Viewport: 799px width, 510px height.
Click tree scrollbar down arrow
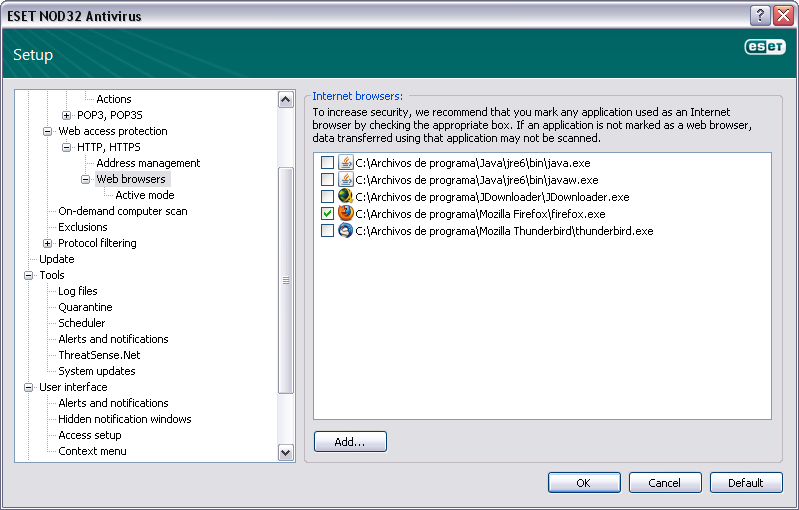pyautogui.click(x=286, y=452)
